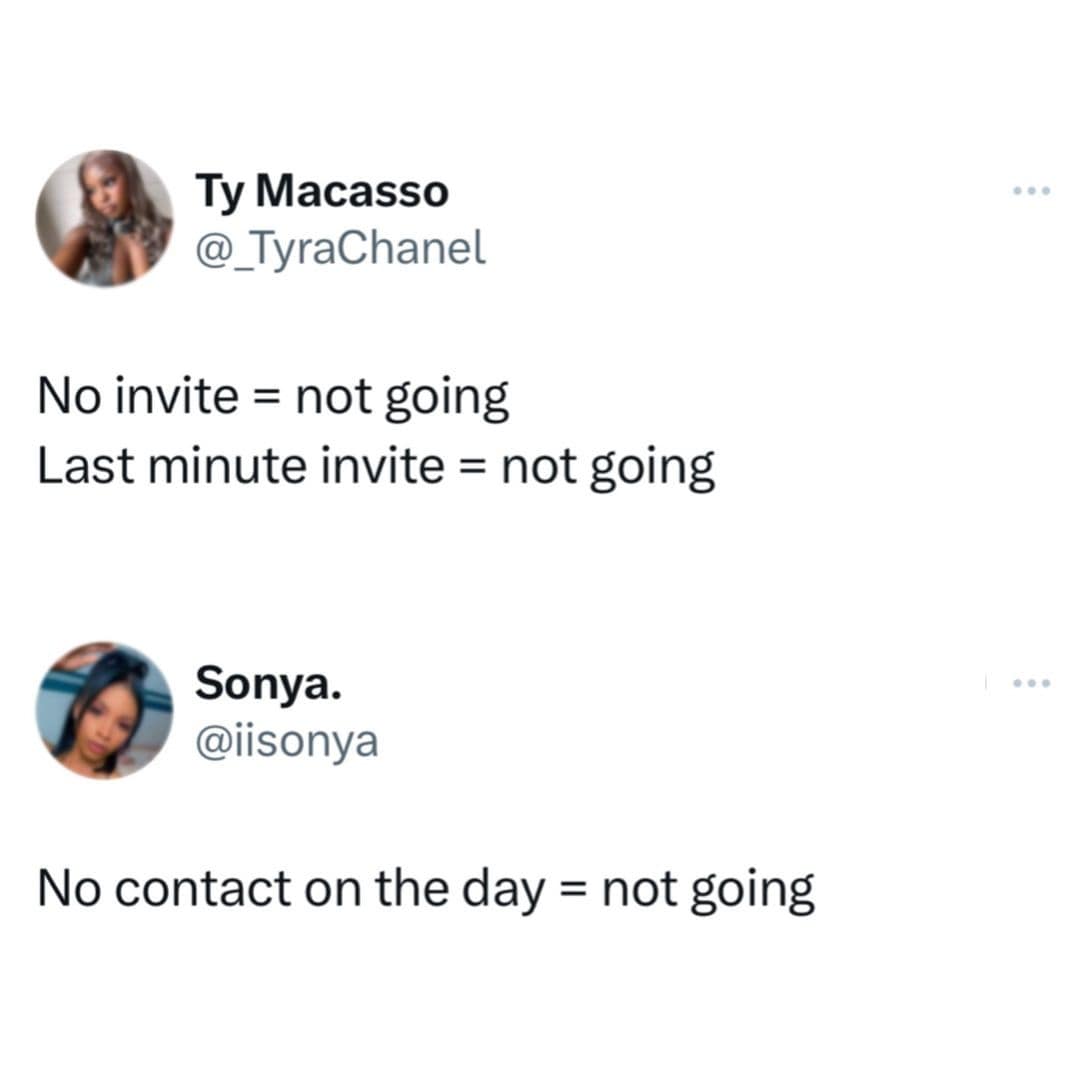Click Ty Macasso's profile picture
The width and height of the screenshot is (1080, 1080).
click(104, 218)
